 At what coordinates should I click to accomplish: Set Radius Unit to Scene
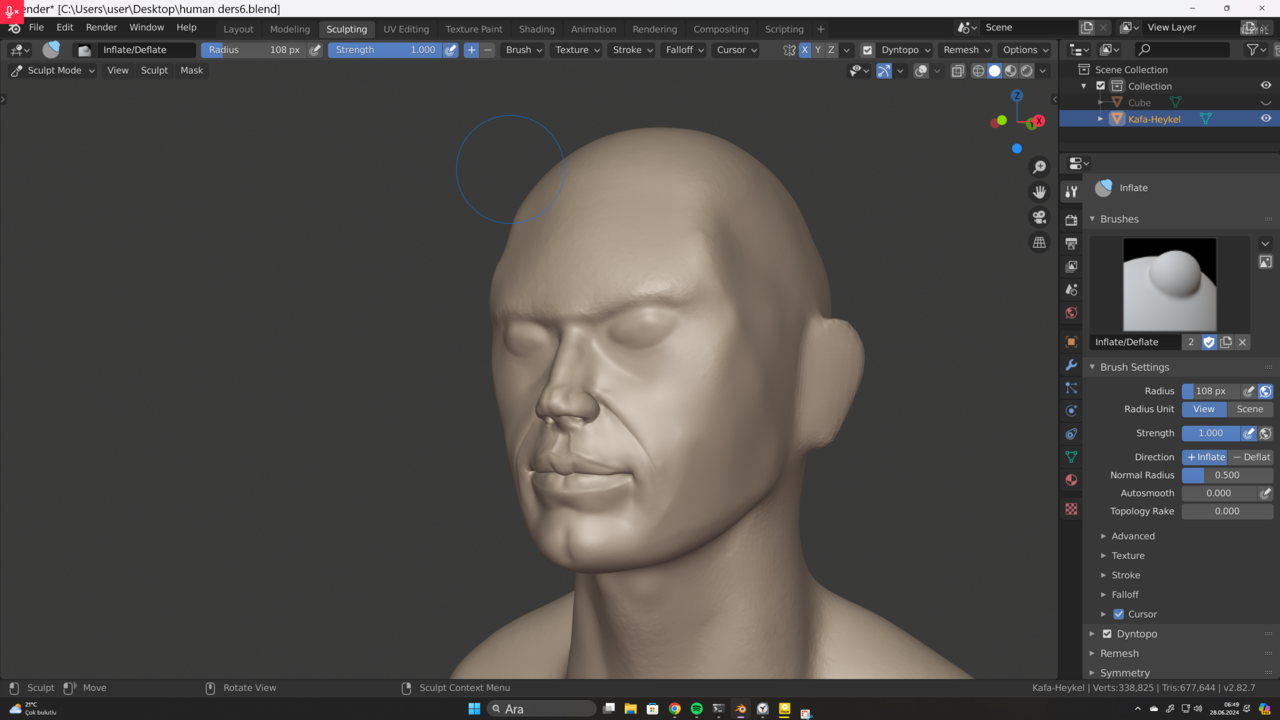[1249, 409]
